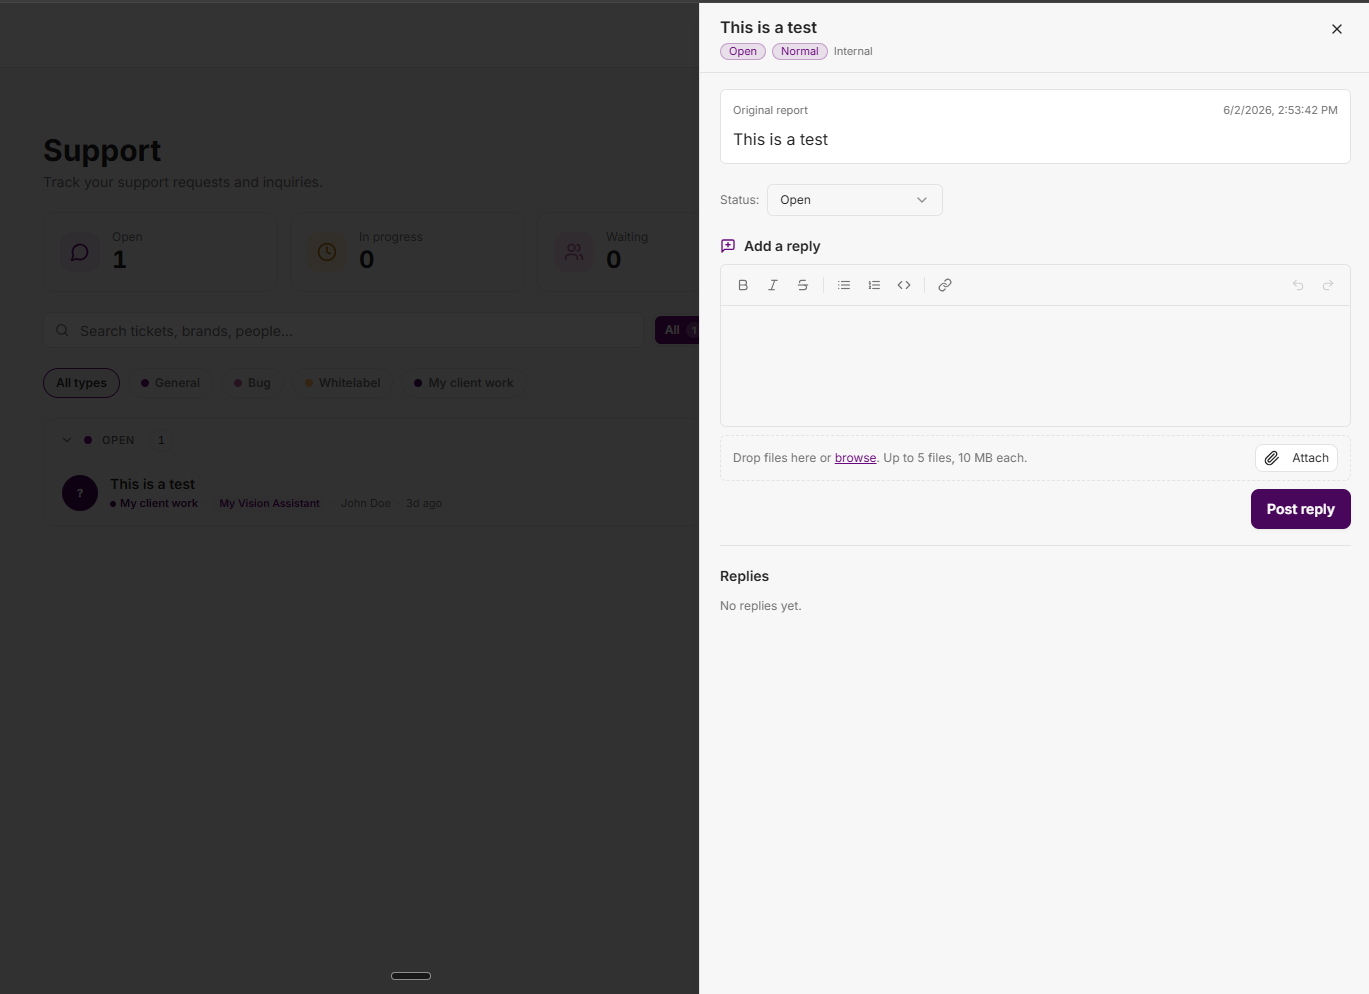Select the All tab next to search
The image size is (1369, 994).
click(678, 330)
